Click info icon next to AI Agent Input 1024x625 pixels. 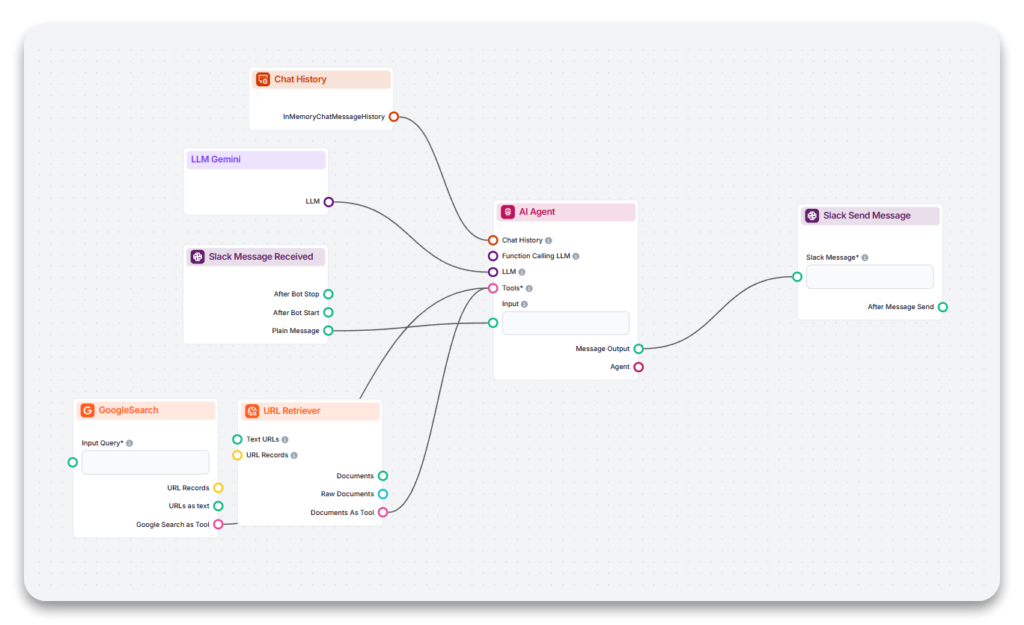[x=524, y=304]
